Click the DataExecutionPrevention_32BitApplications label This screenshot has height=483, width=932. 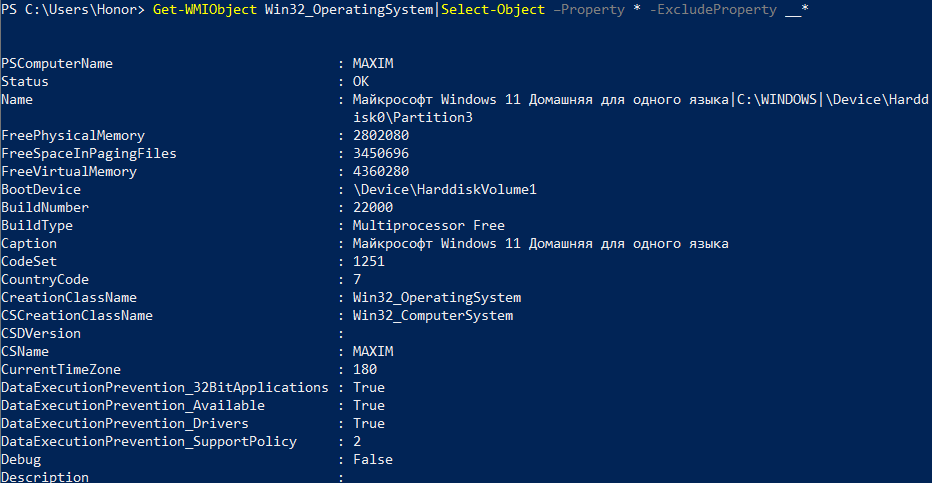[x=165, y=387]
